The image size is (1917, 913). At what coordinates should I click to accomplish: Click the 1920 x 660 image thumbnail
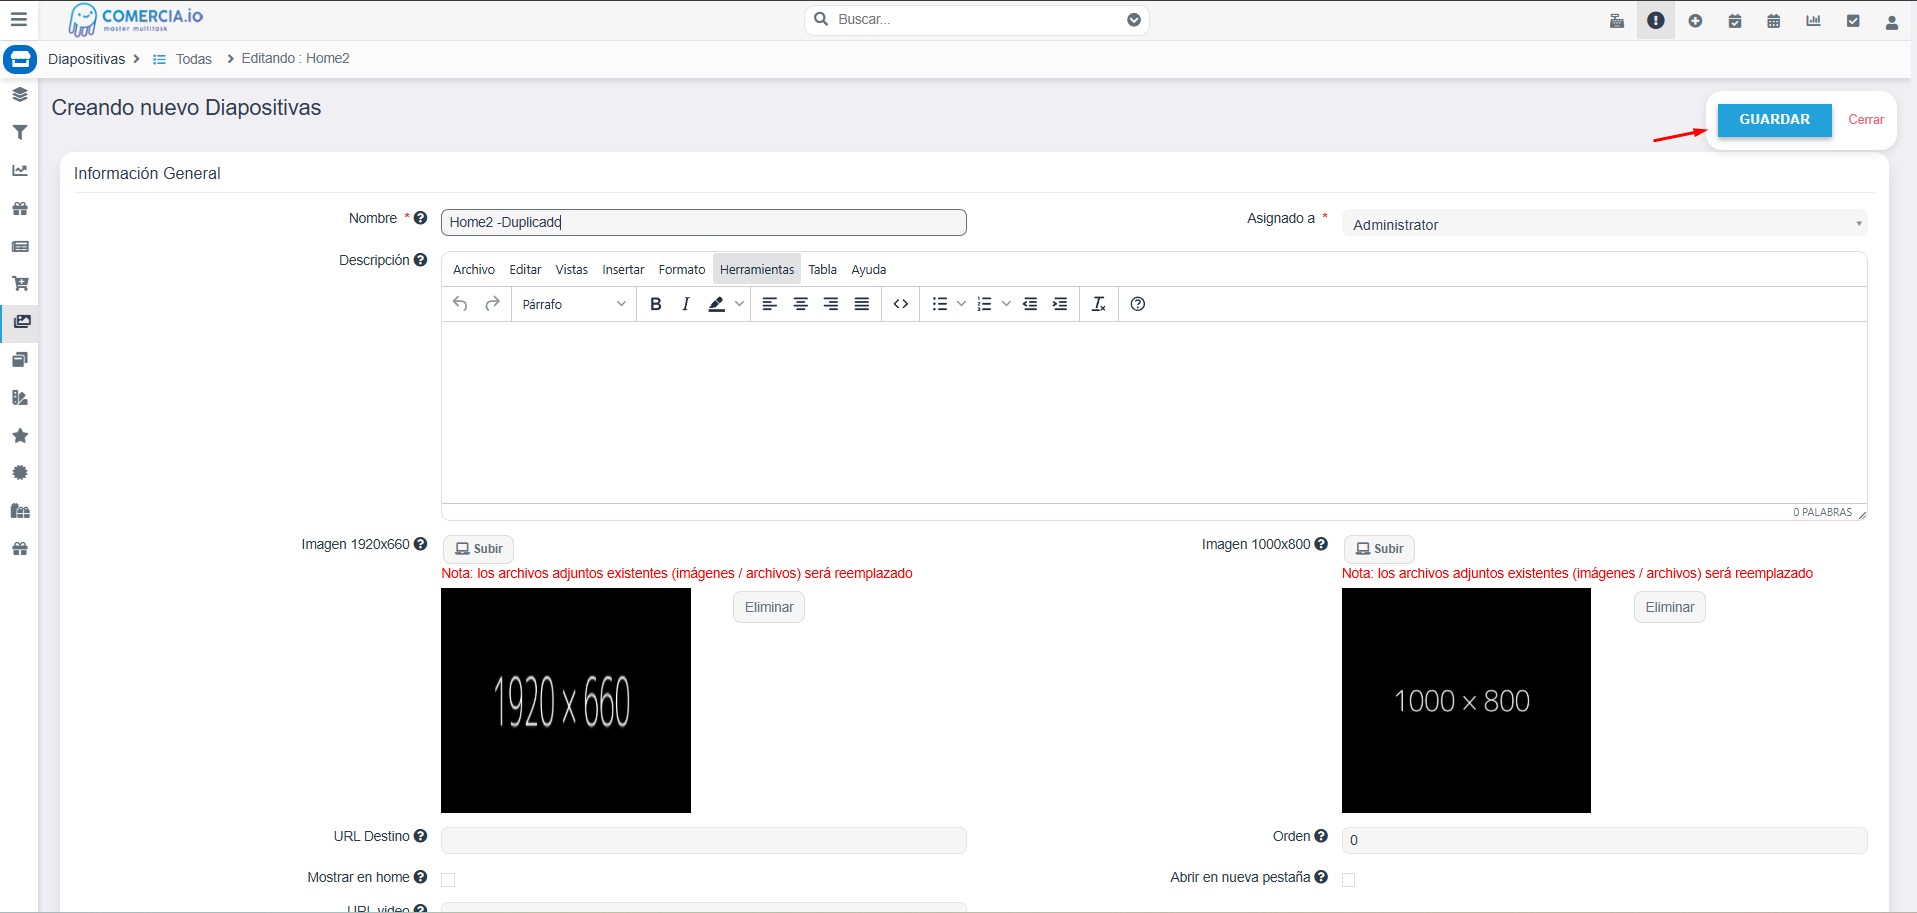pyautogui.click(x=566, y=700)
